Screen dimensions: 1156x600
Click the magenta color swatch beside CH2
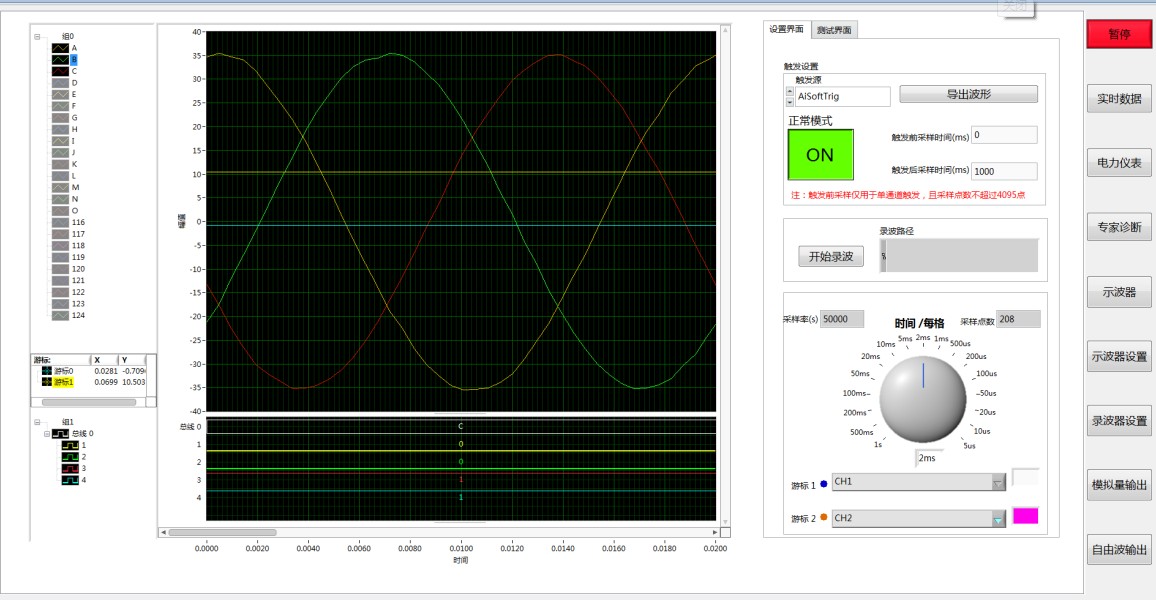coord(1026,516)
